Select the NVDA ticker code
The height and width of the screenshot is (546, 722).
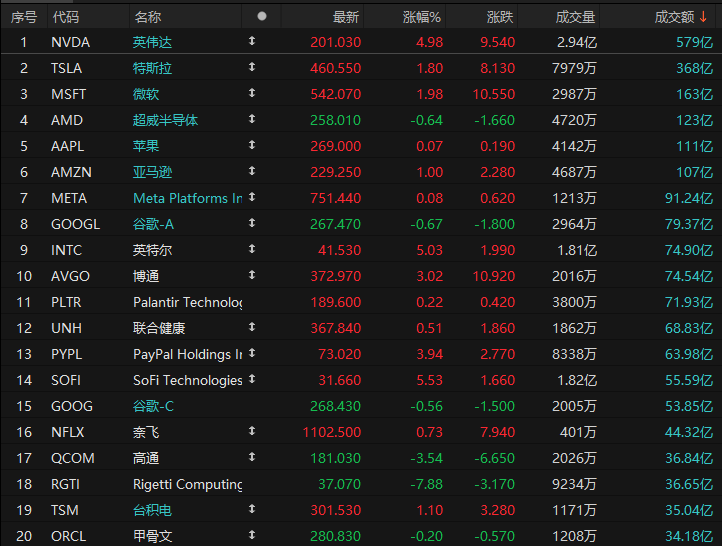click(x=70, y=42)
